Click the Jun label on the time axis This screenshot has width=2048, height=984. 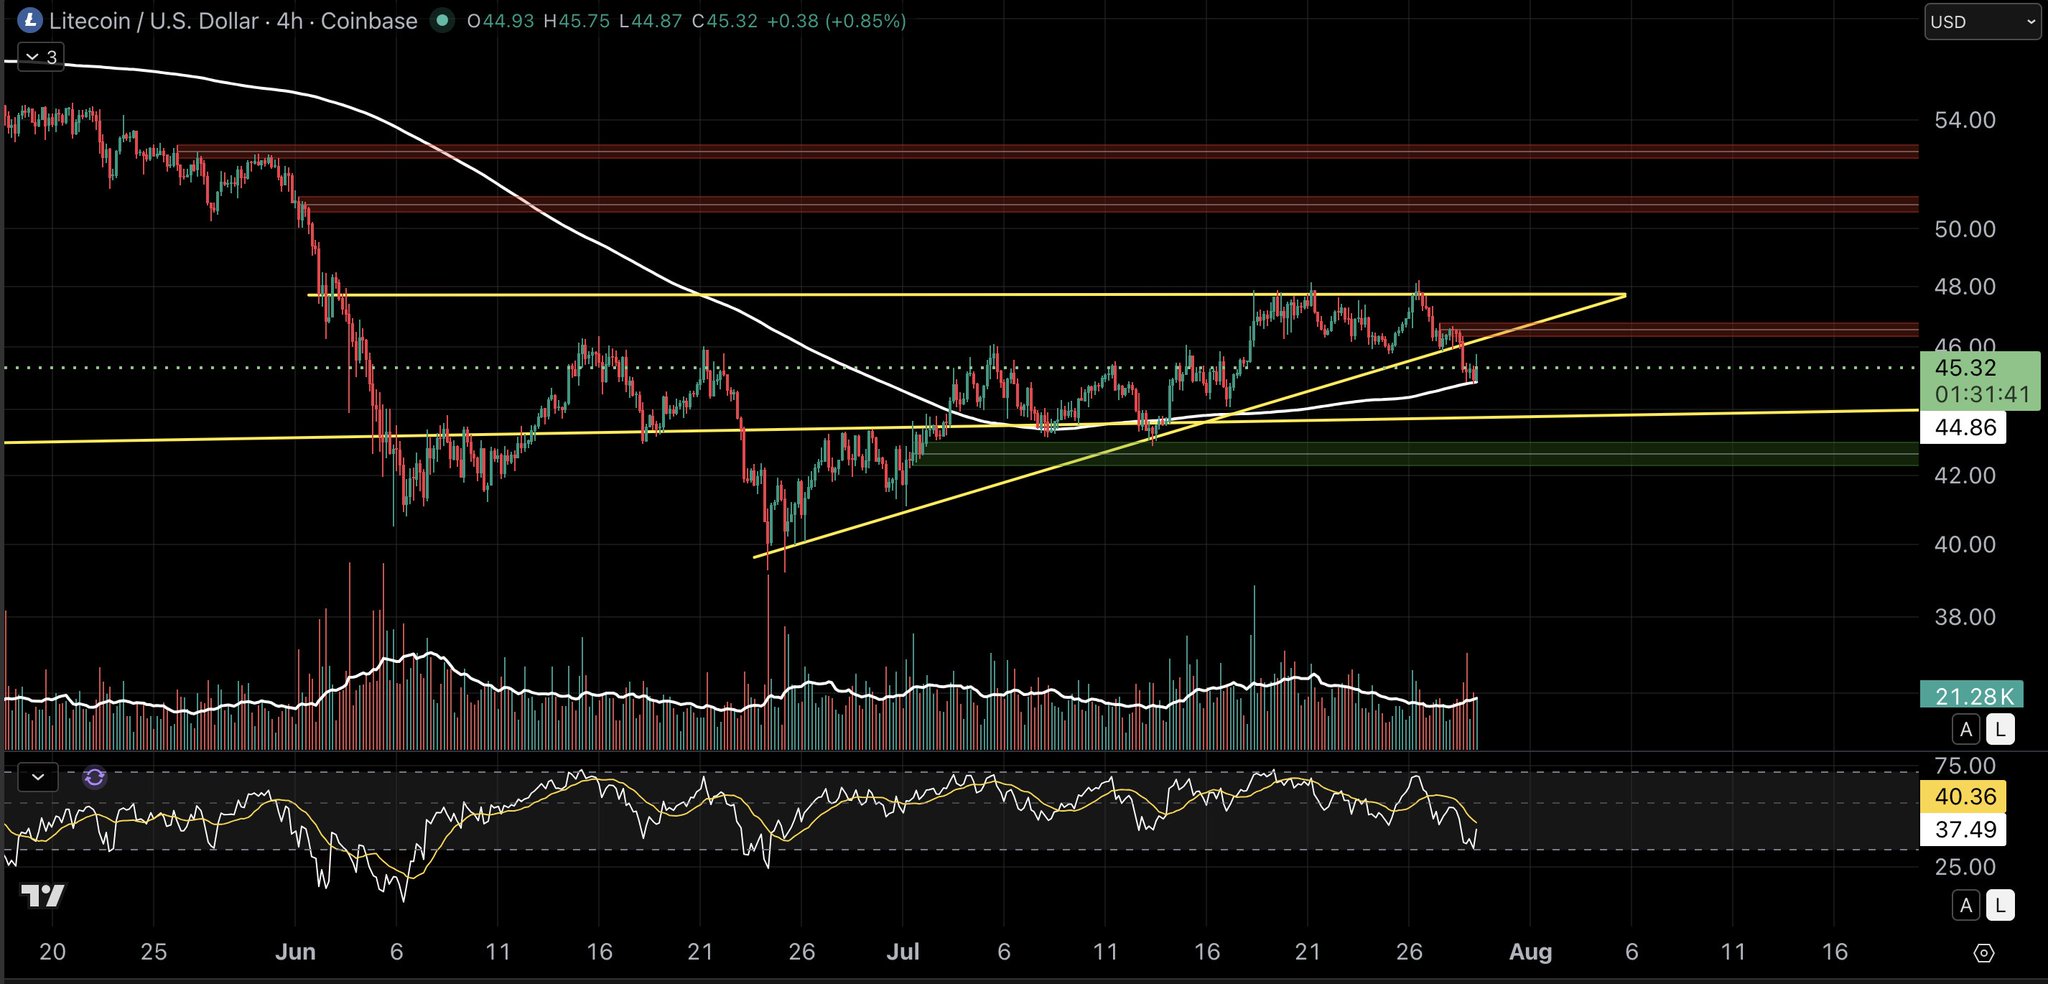pyautogui.click(x=295, y=952)
